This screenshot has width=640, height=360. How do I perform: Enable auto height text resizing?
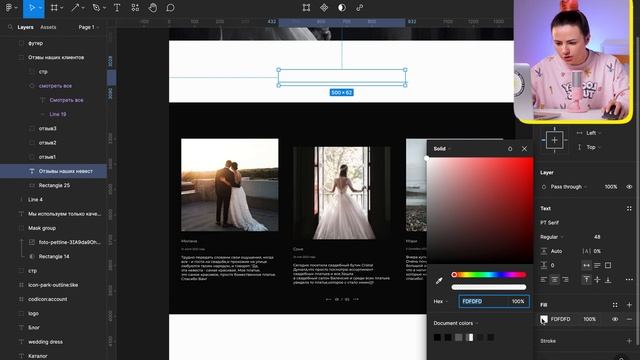tap(597, 265)
